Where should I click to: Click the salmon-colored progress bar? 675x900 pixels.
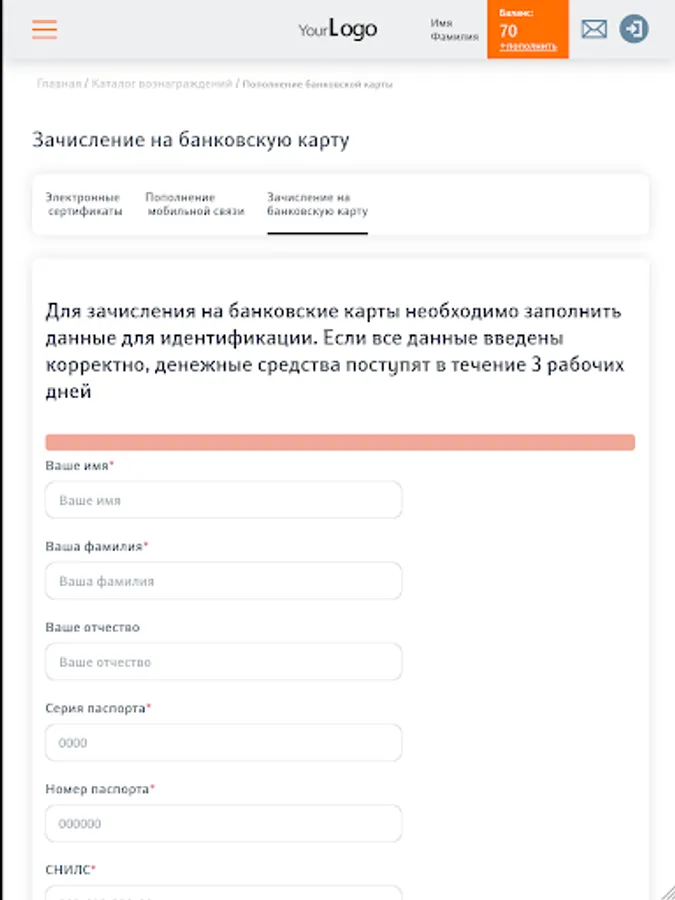point(340,442)
